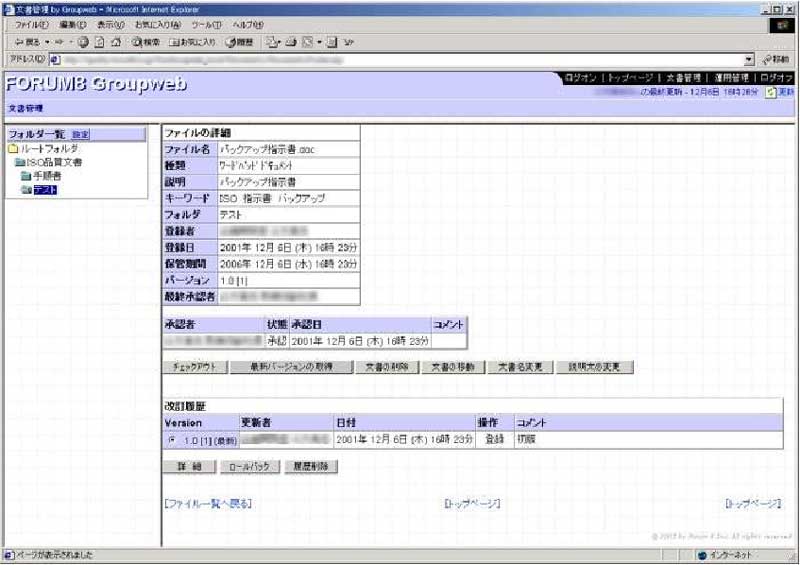Click the 文書の削除 button

tap(387, 367)
